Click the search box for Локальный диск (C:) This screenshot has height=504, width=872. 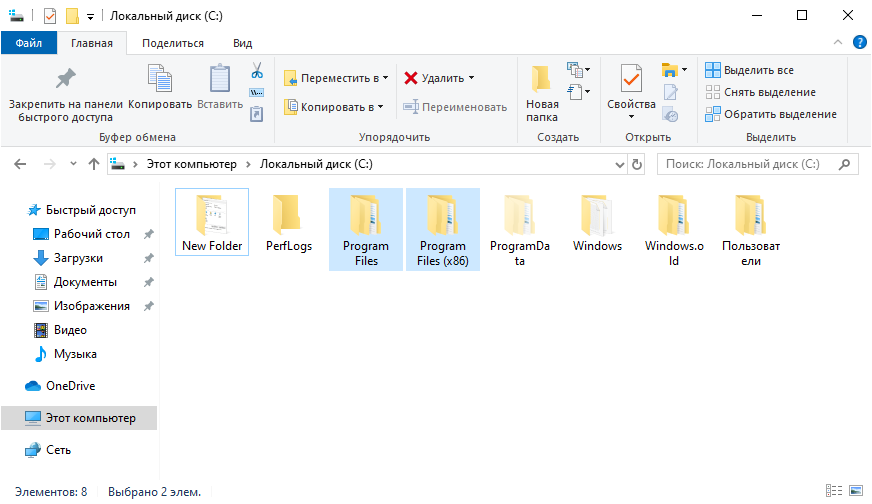750,164
